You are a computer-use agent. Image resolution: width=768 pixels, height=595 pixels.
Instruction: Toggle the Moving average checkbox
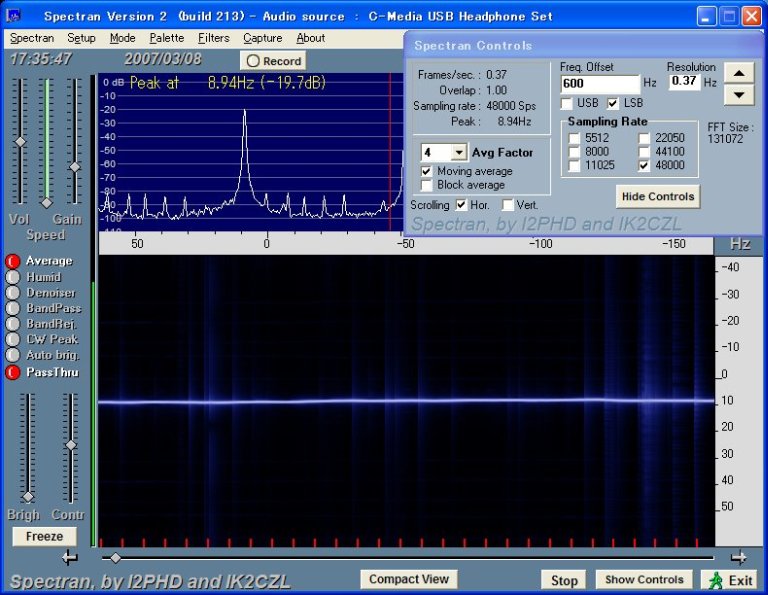point(427,171)
